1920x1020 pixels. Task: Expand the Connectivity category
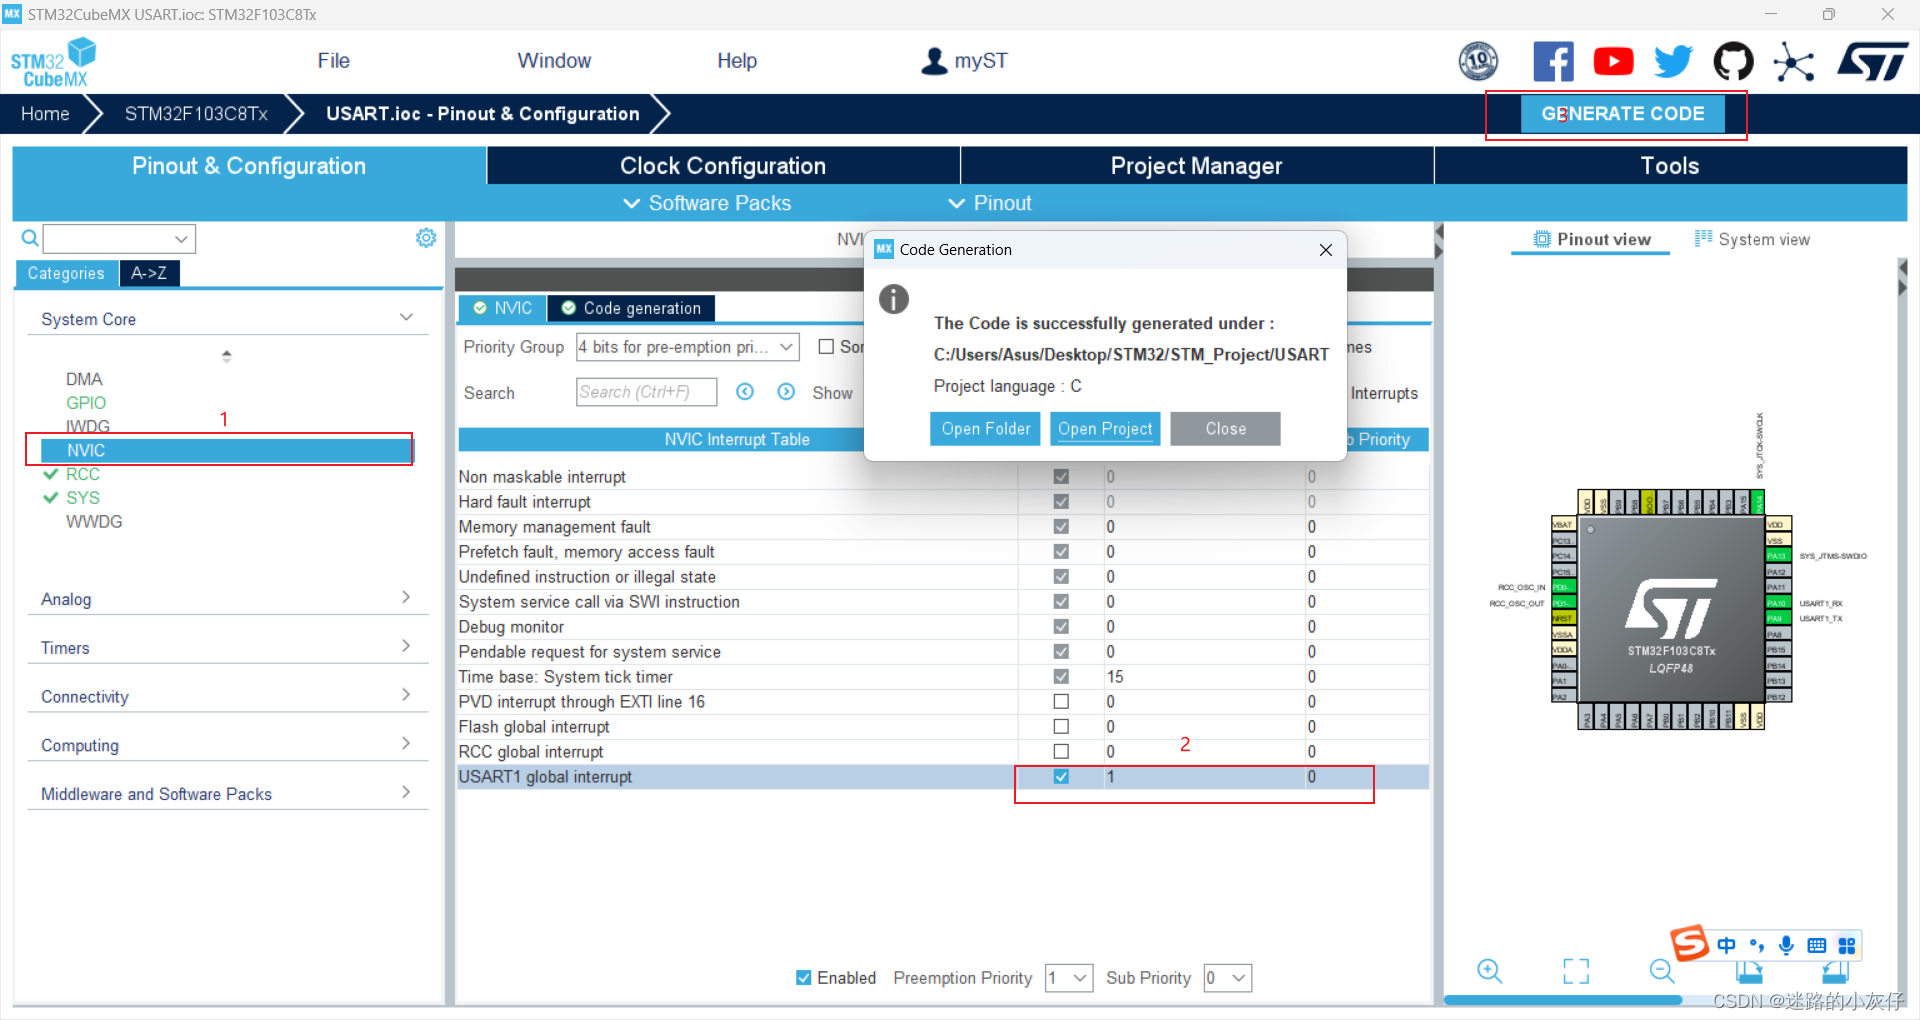[x=406, y=695]
